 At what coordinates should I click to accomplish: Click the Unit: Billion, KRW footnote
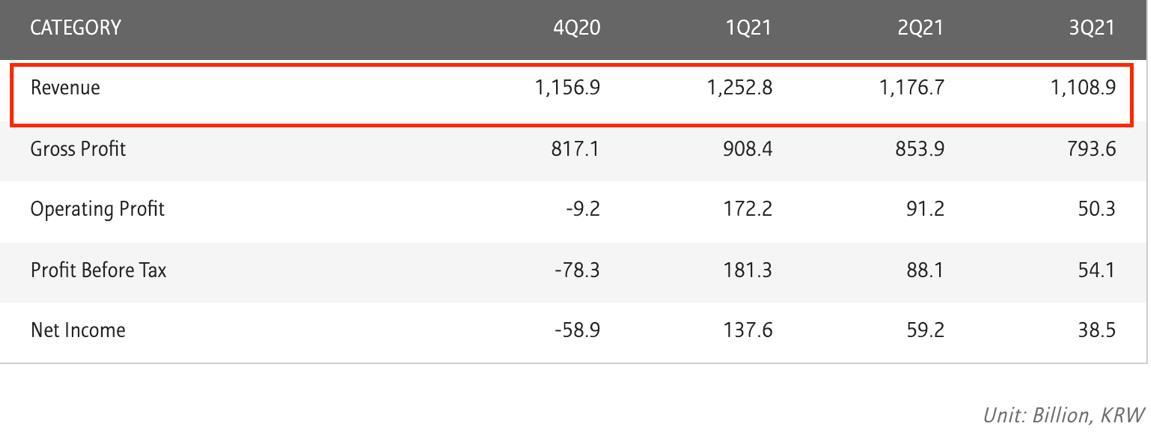coord(1059,416)
